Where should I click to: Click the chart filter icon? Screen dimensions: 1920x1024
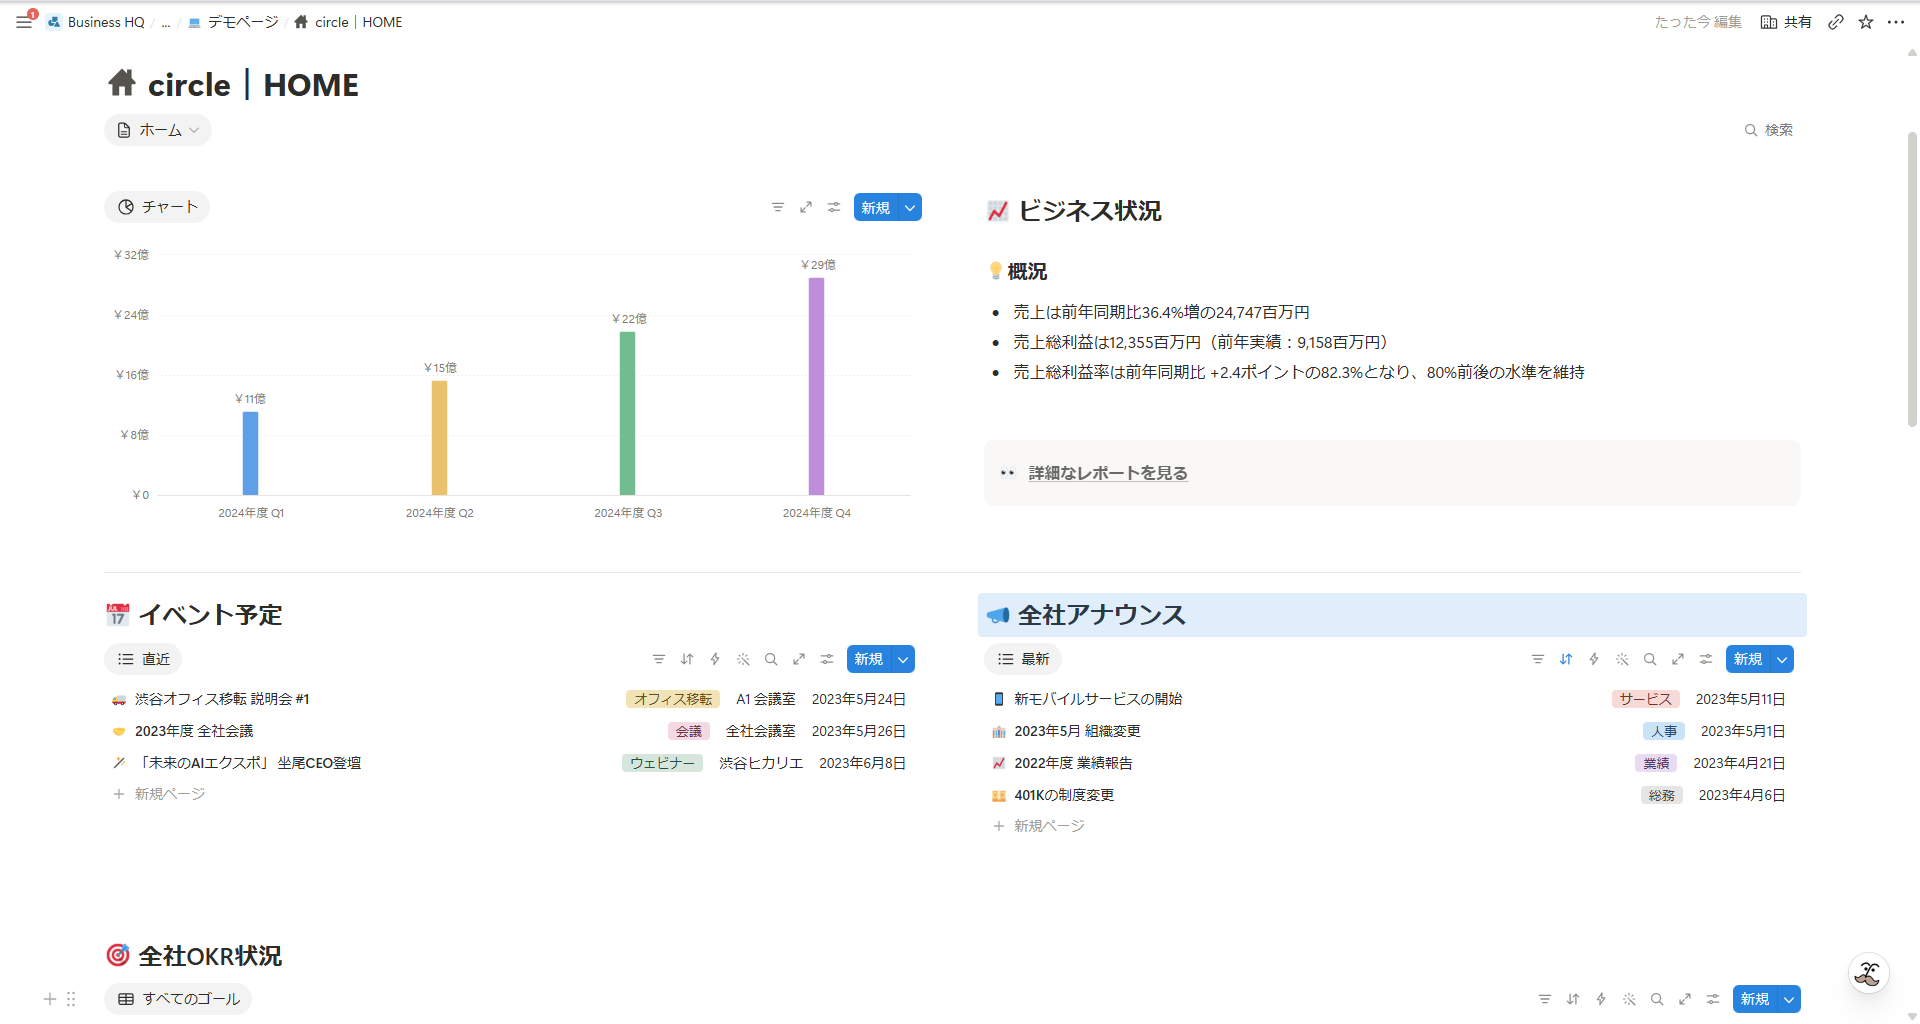[778, 207]
